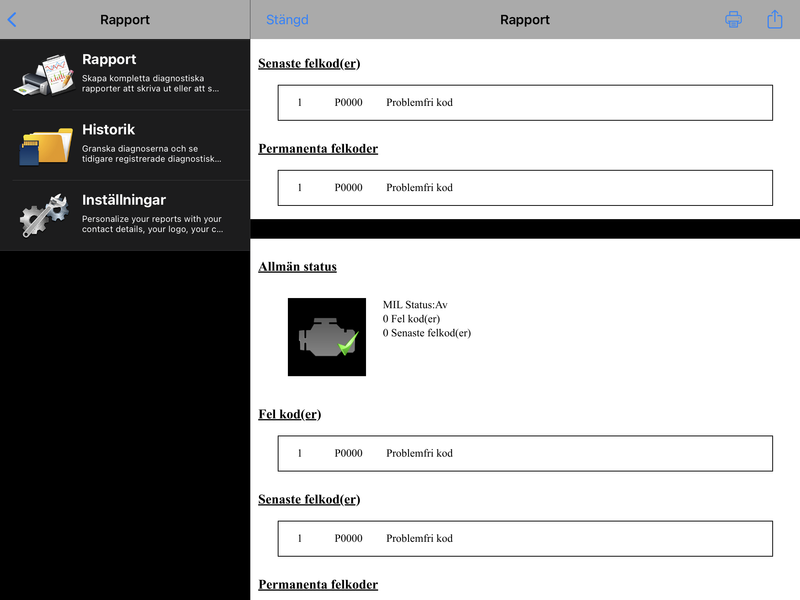Click the P0000 row under the upper 'Permanenta felkoder'

click(x=525, y=188)
